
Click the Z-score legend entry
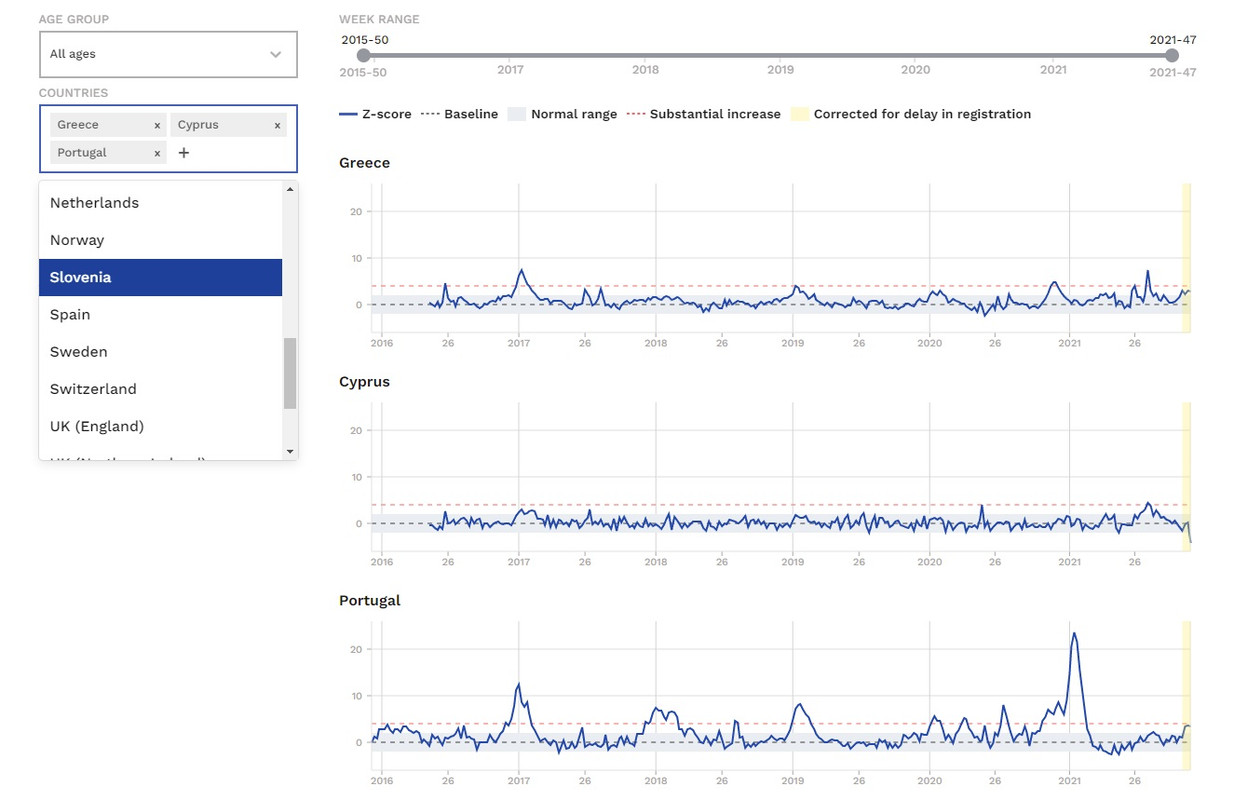coord(375,114)
